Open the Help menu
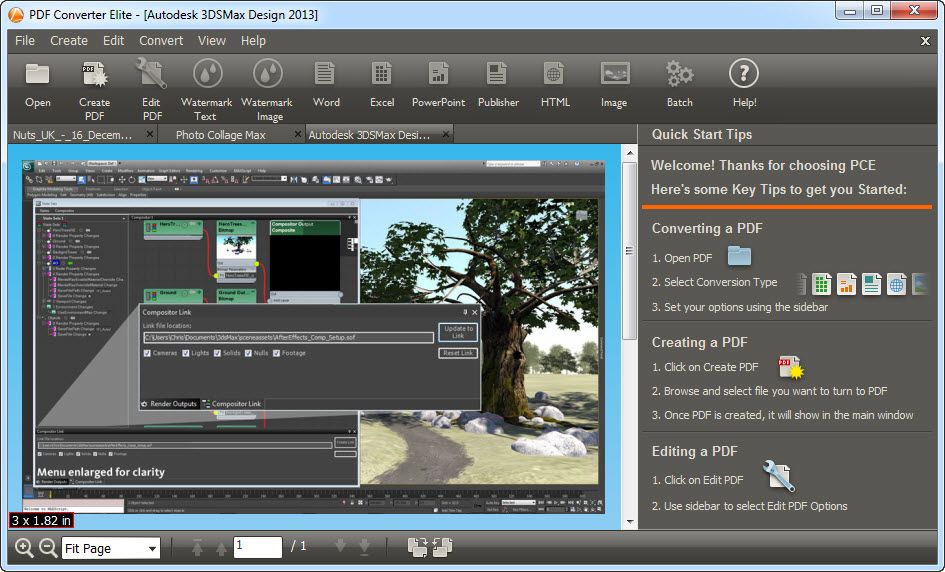This screenshot has height=572, width=945. click(253, 40)
